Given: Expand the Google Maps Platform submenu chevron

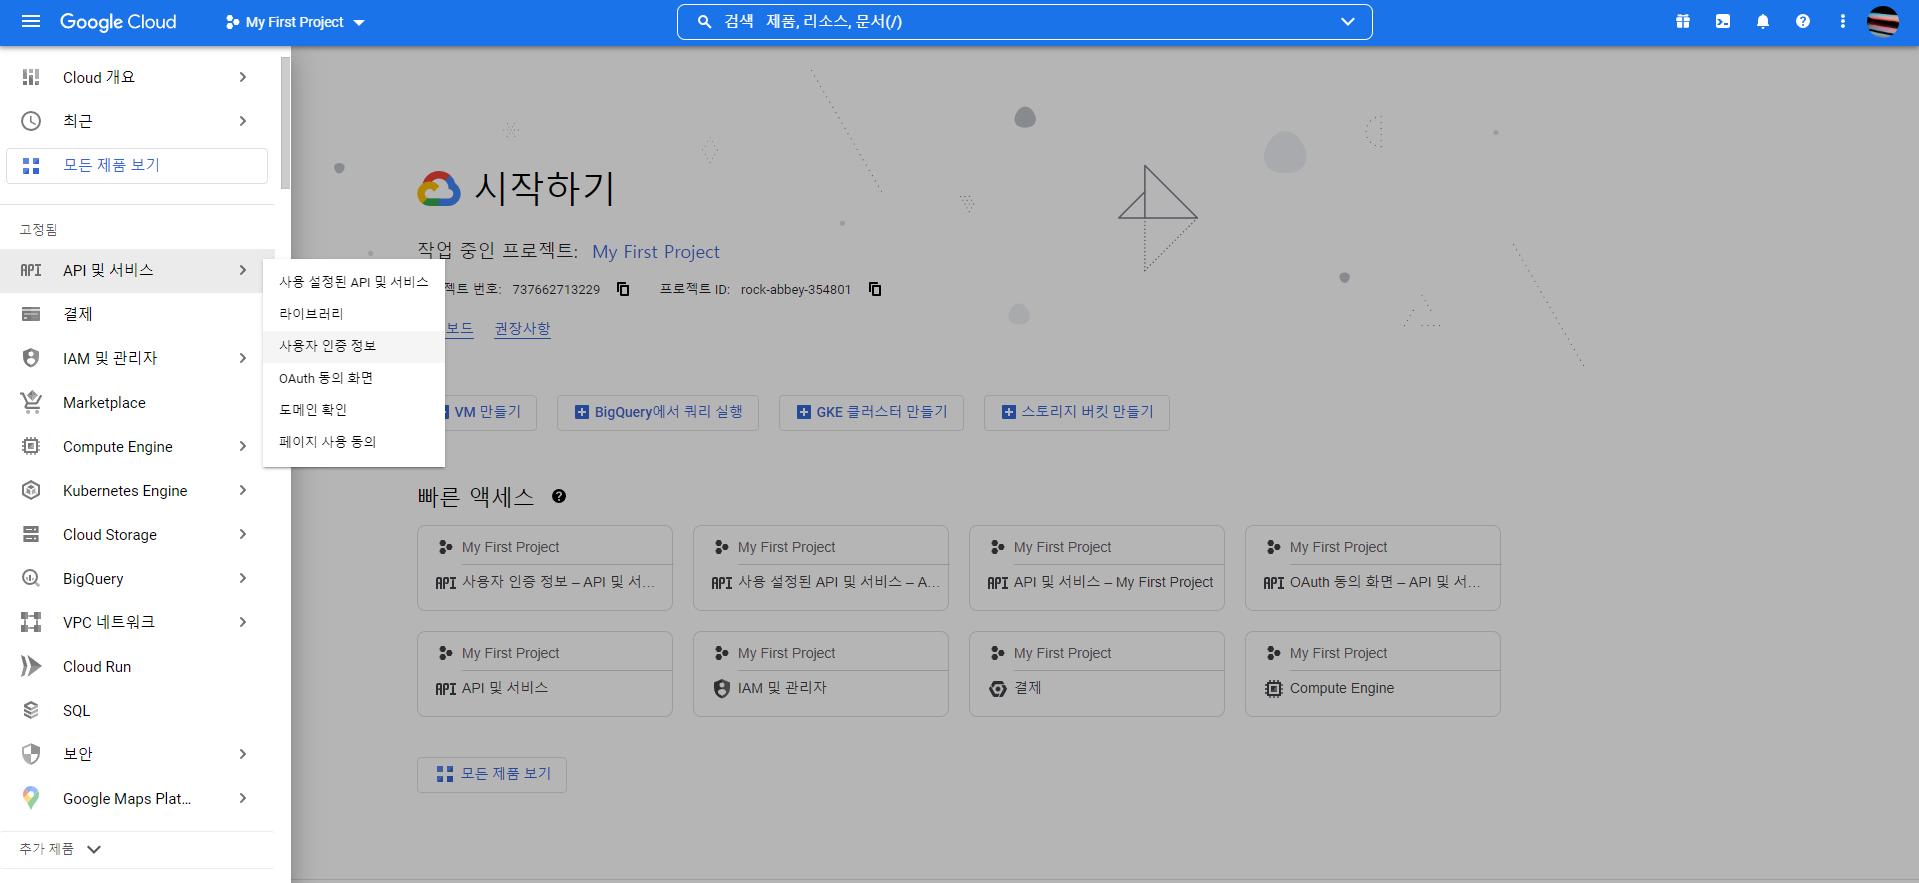Looking at the screenshot, I should [243, 798].
